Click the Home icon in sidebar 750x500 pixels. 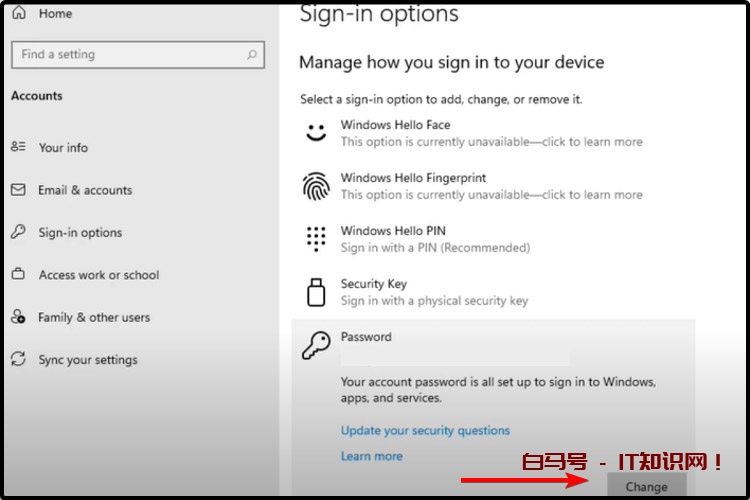[x=19, y=14]
